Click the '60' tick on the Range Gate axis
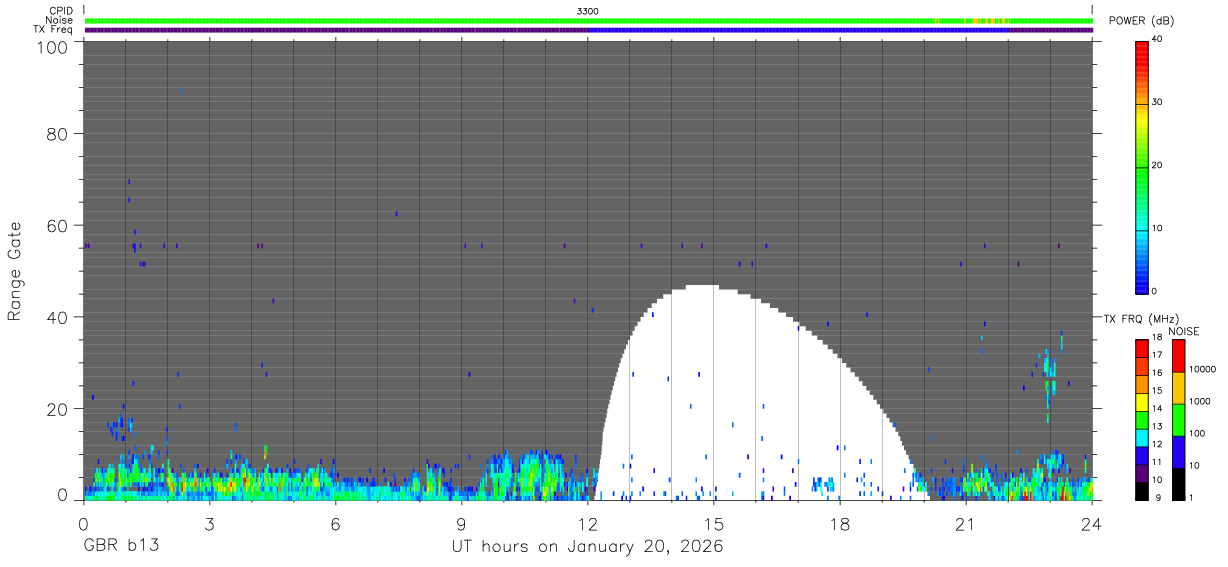 [x=56, y=225]
